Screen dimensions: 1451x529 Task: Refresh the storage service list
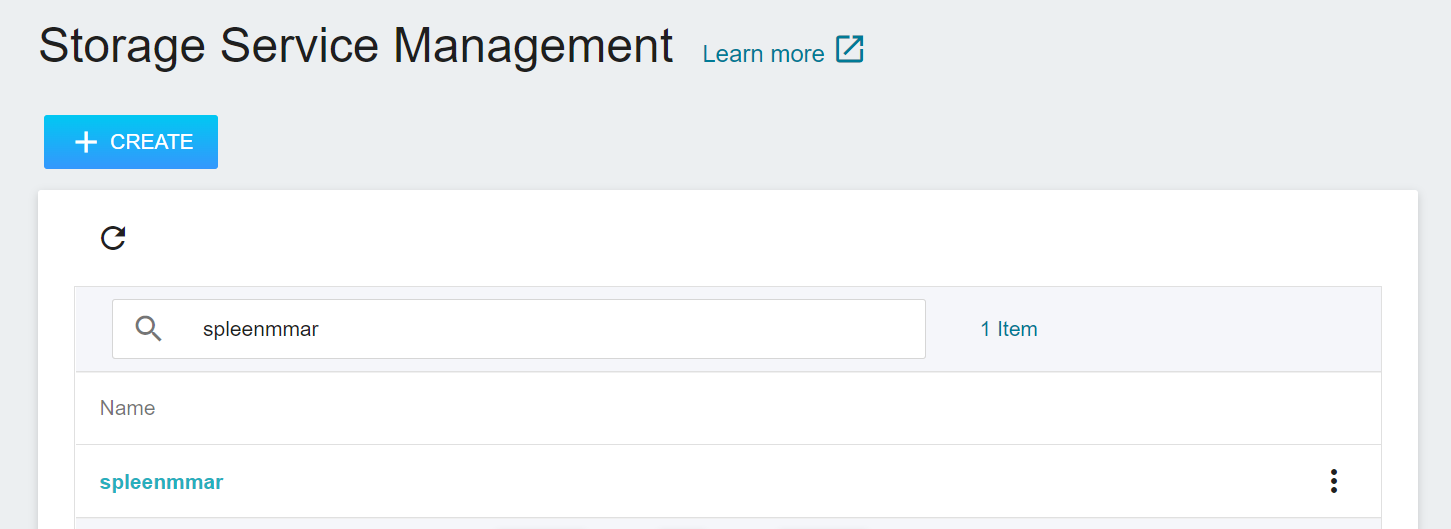pyautogui.click(x=113, y=238)
